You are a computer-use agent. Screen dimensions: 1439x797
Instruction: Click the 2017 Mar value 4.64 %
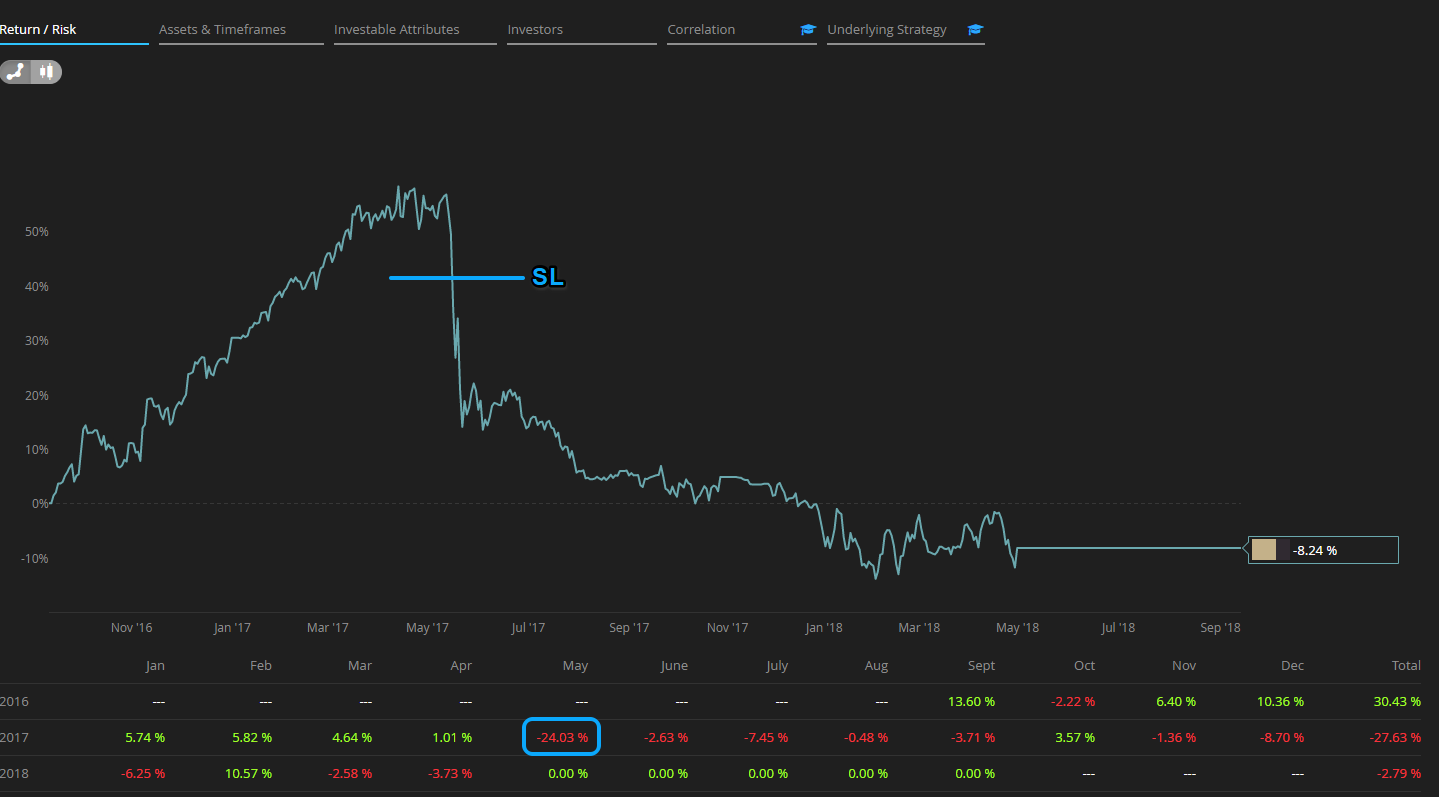(x=351, y=738)
